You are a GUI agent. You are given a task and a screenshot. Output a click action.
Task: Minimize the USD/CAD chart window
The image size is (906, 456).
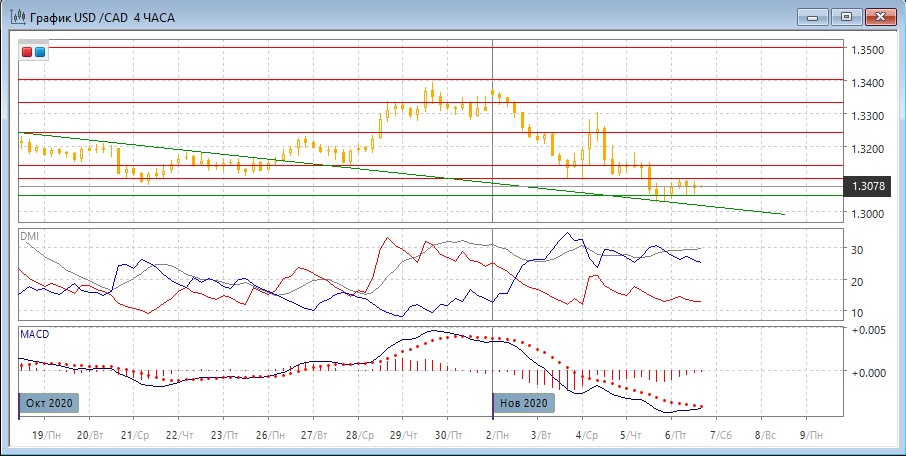click(x=814, y=16)
